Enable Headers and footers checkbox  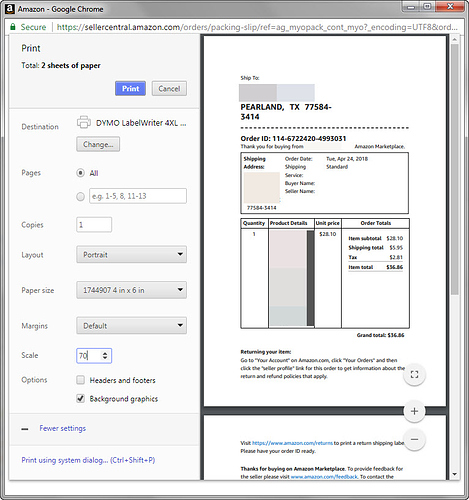(80, 380)
